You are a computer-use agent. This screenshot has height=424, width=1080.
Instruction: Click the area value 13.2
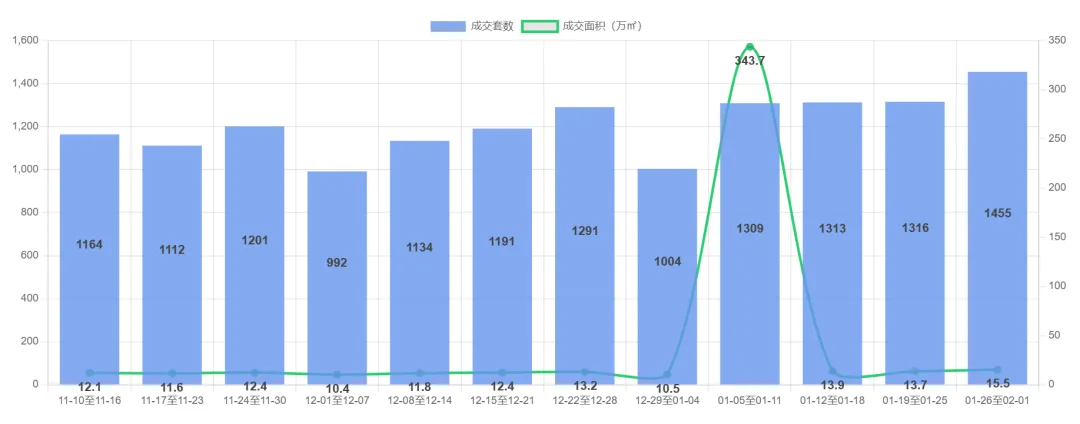(585, 386)
